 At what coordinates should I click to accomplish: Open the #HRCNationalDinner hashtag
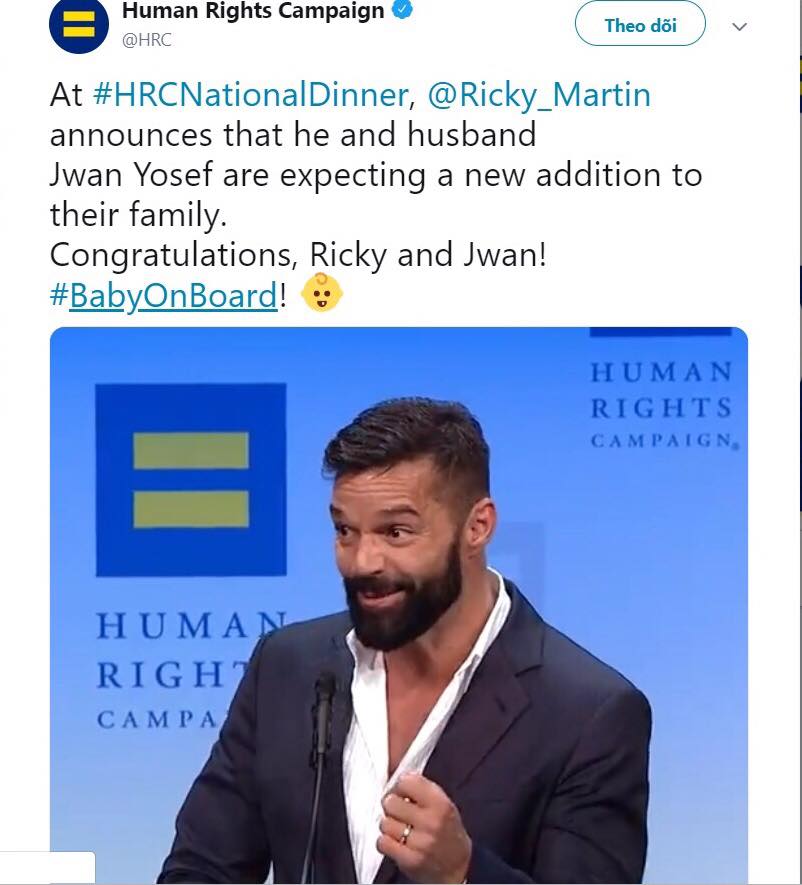250,95
